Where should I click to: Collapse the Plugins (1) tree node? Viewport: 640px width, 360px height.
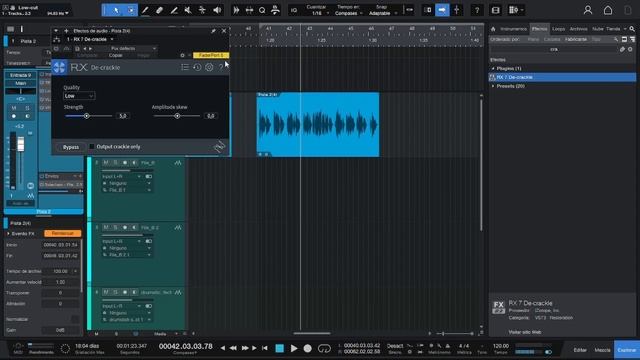pos(493,69)
